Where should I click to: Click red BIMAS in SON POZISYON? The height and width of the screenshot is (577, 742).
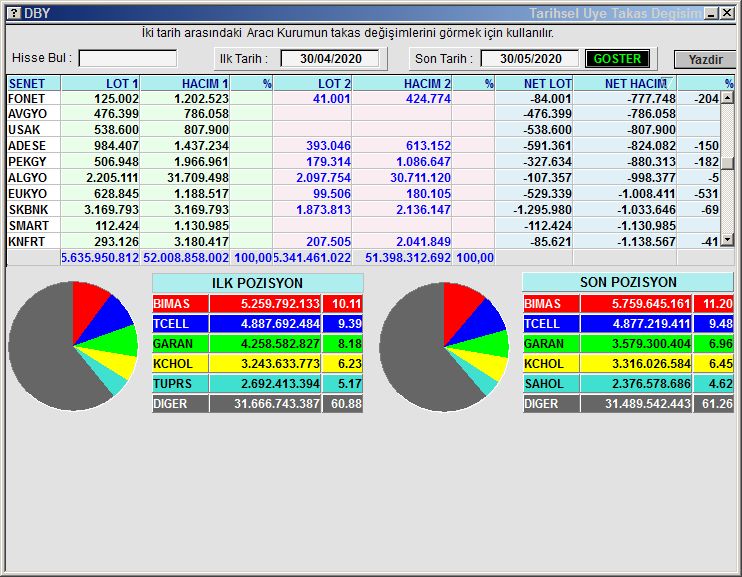pyautogui.click(x=551, y=303)
